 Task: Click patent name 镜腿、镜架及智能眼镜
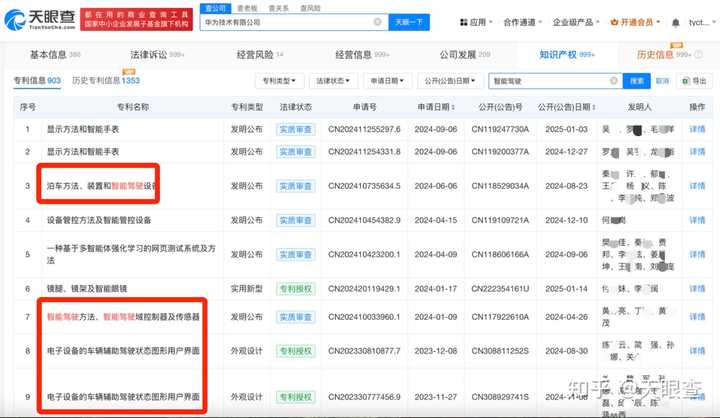tap(87, 288)
